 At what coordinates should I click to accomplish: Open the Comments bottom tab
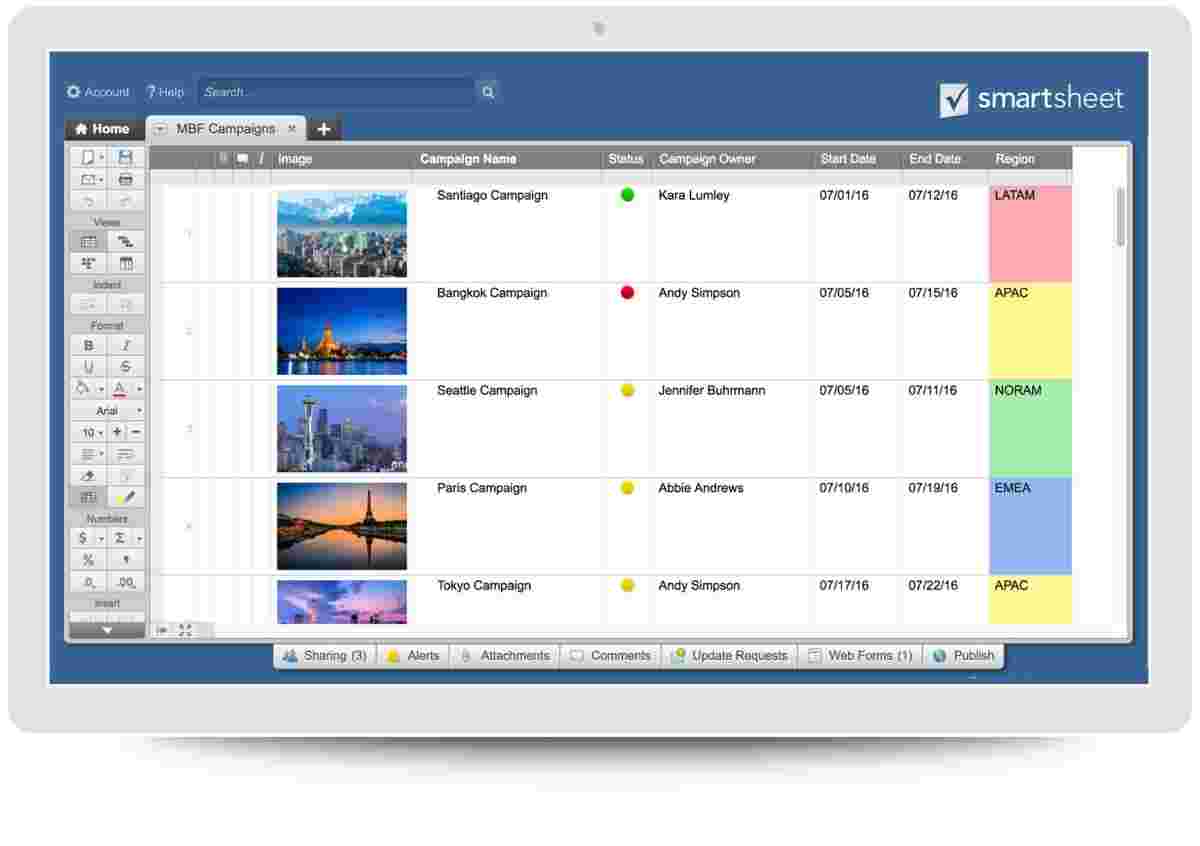click(x=610, y=656)
